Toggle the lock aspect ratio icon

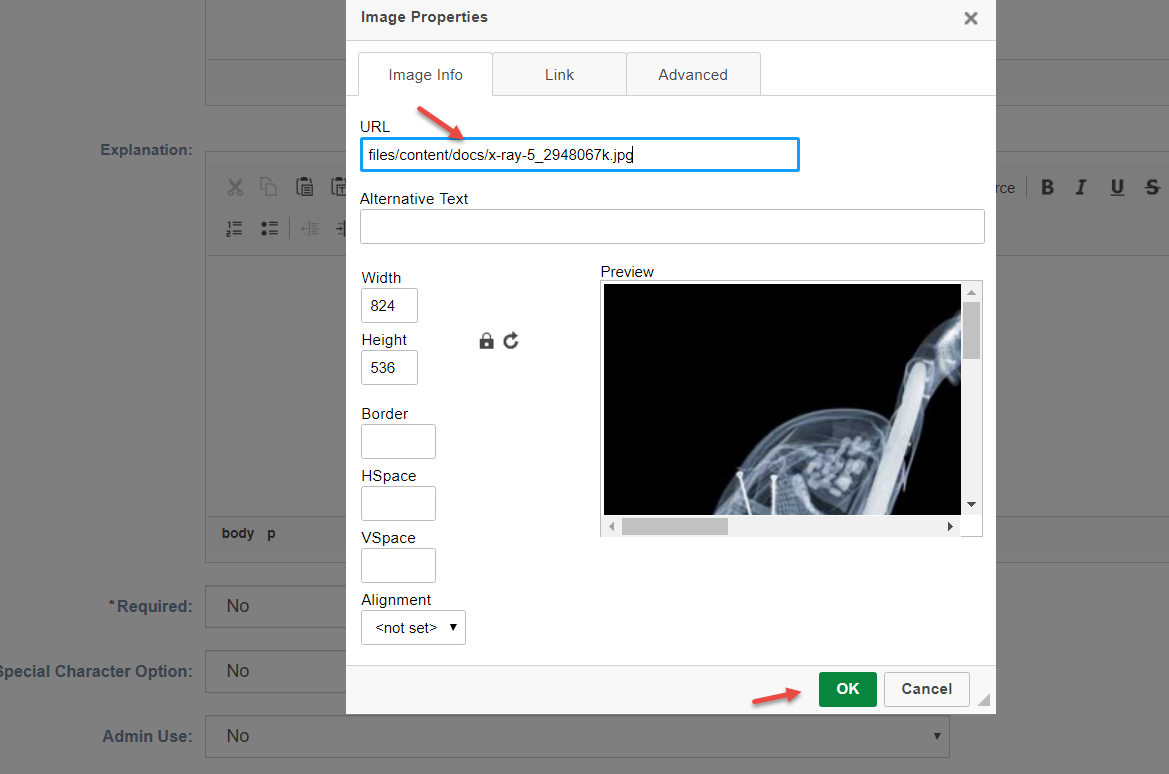coord(487,341)
